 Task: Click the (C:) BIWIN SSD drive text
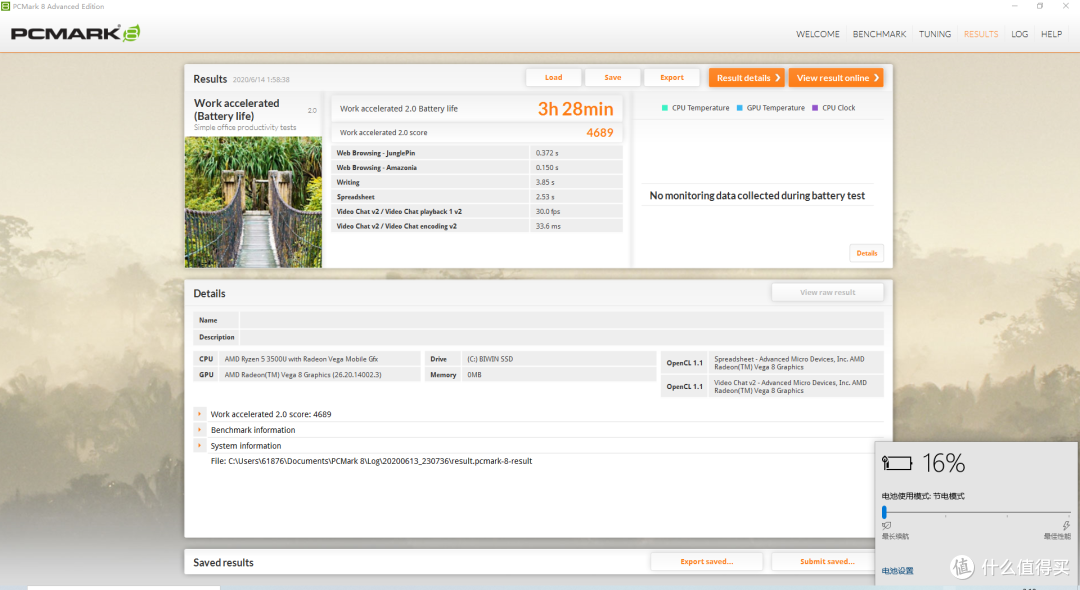coord(490,359)
